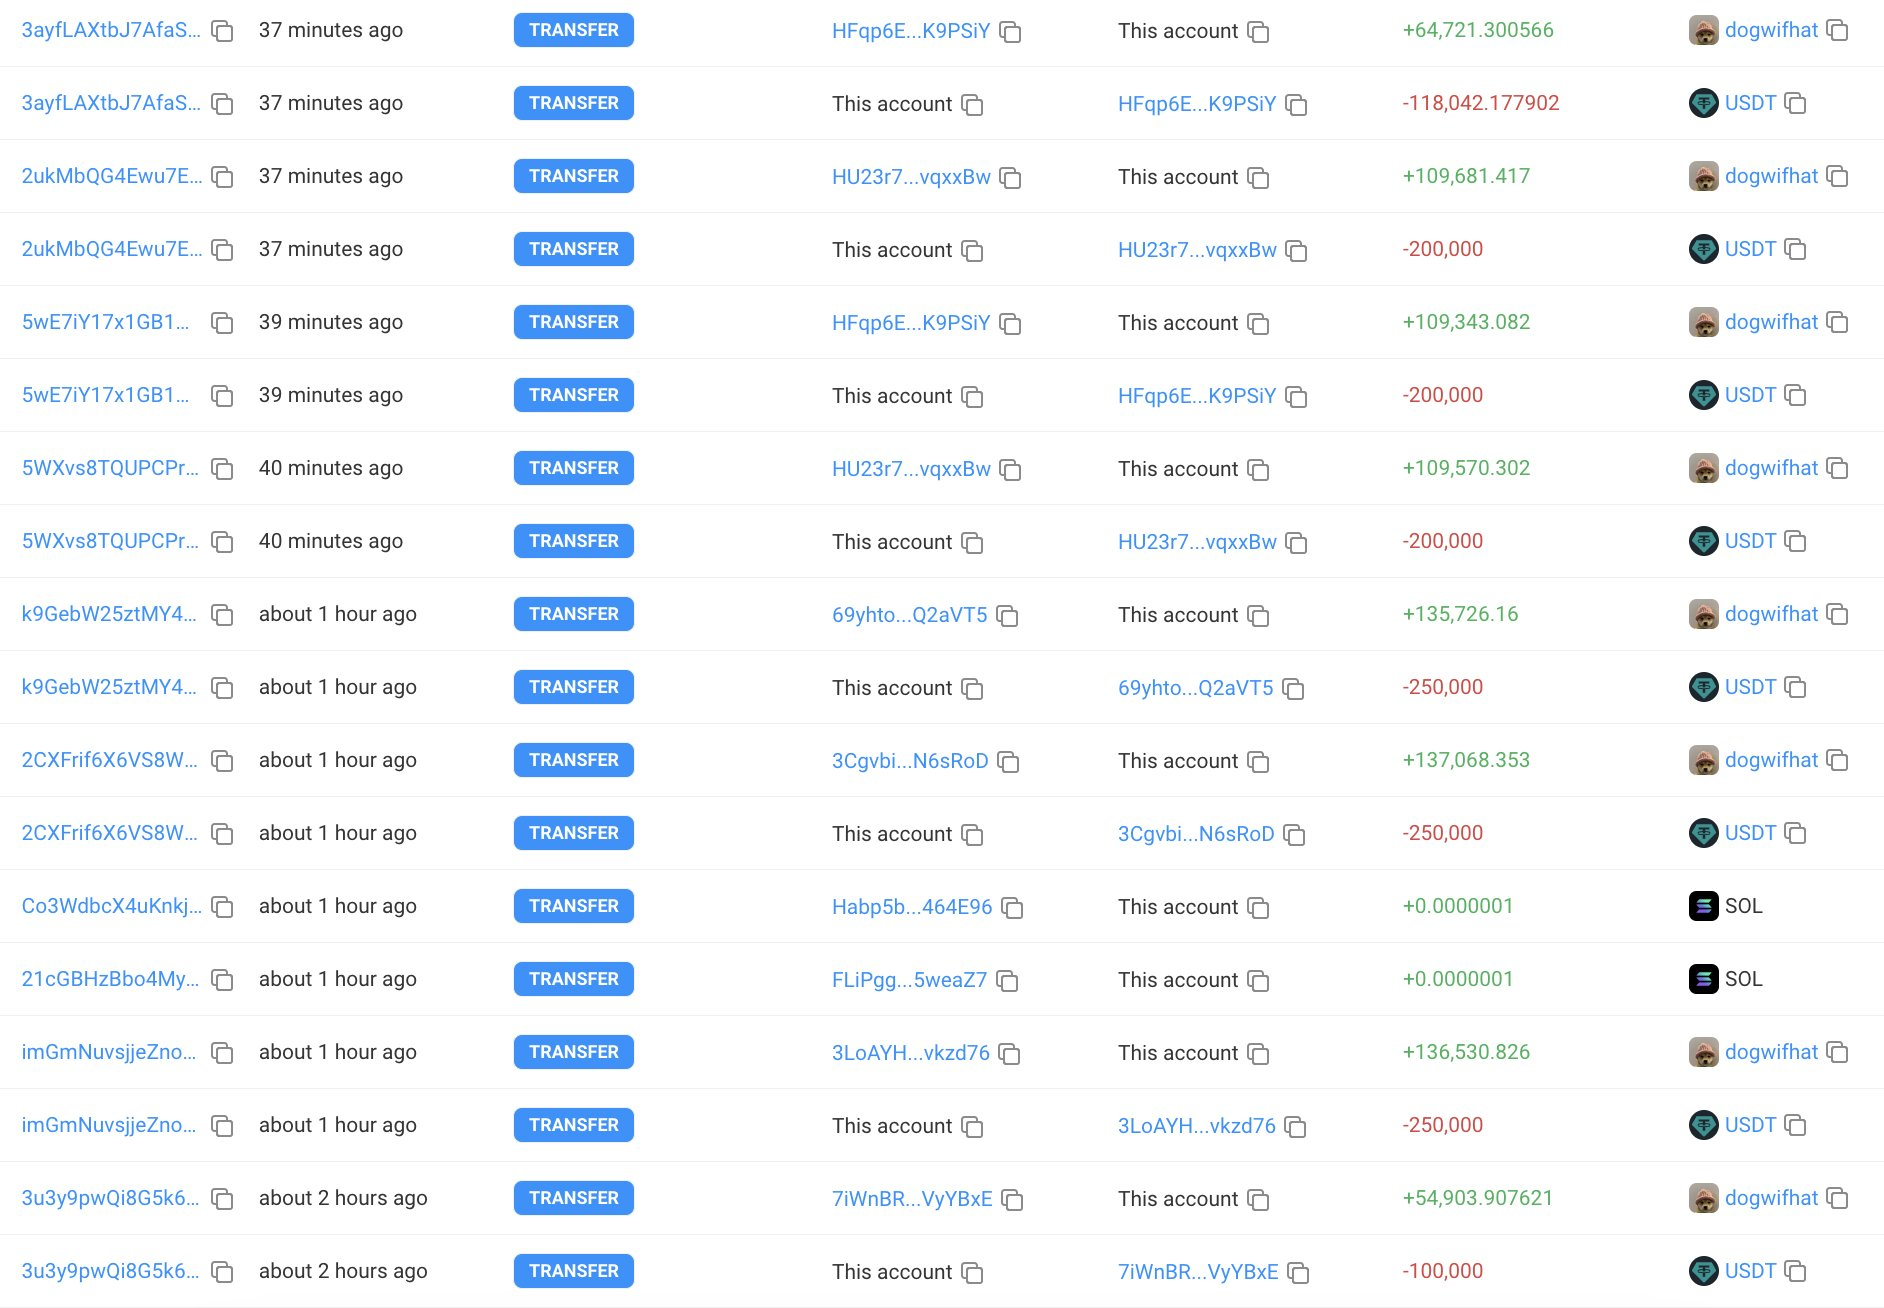Open sender HFqp6E...K9PSiY in the +109,343.082 row
The image size is (1884, 1308).
click(911, 323)
